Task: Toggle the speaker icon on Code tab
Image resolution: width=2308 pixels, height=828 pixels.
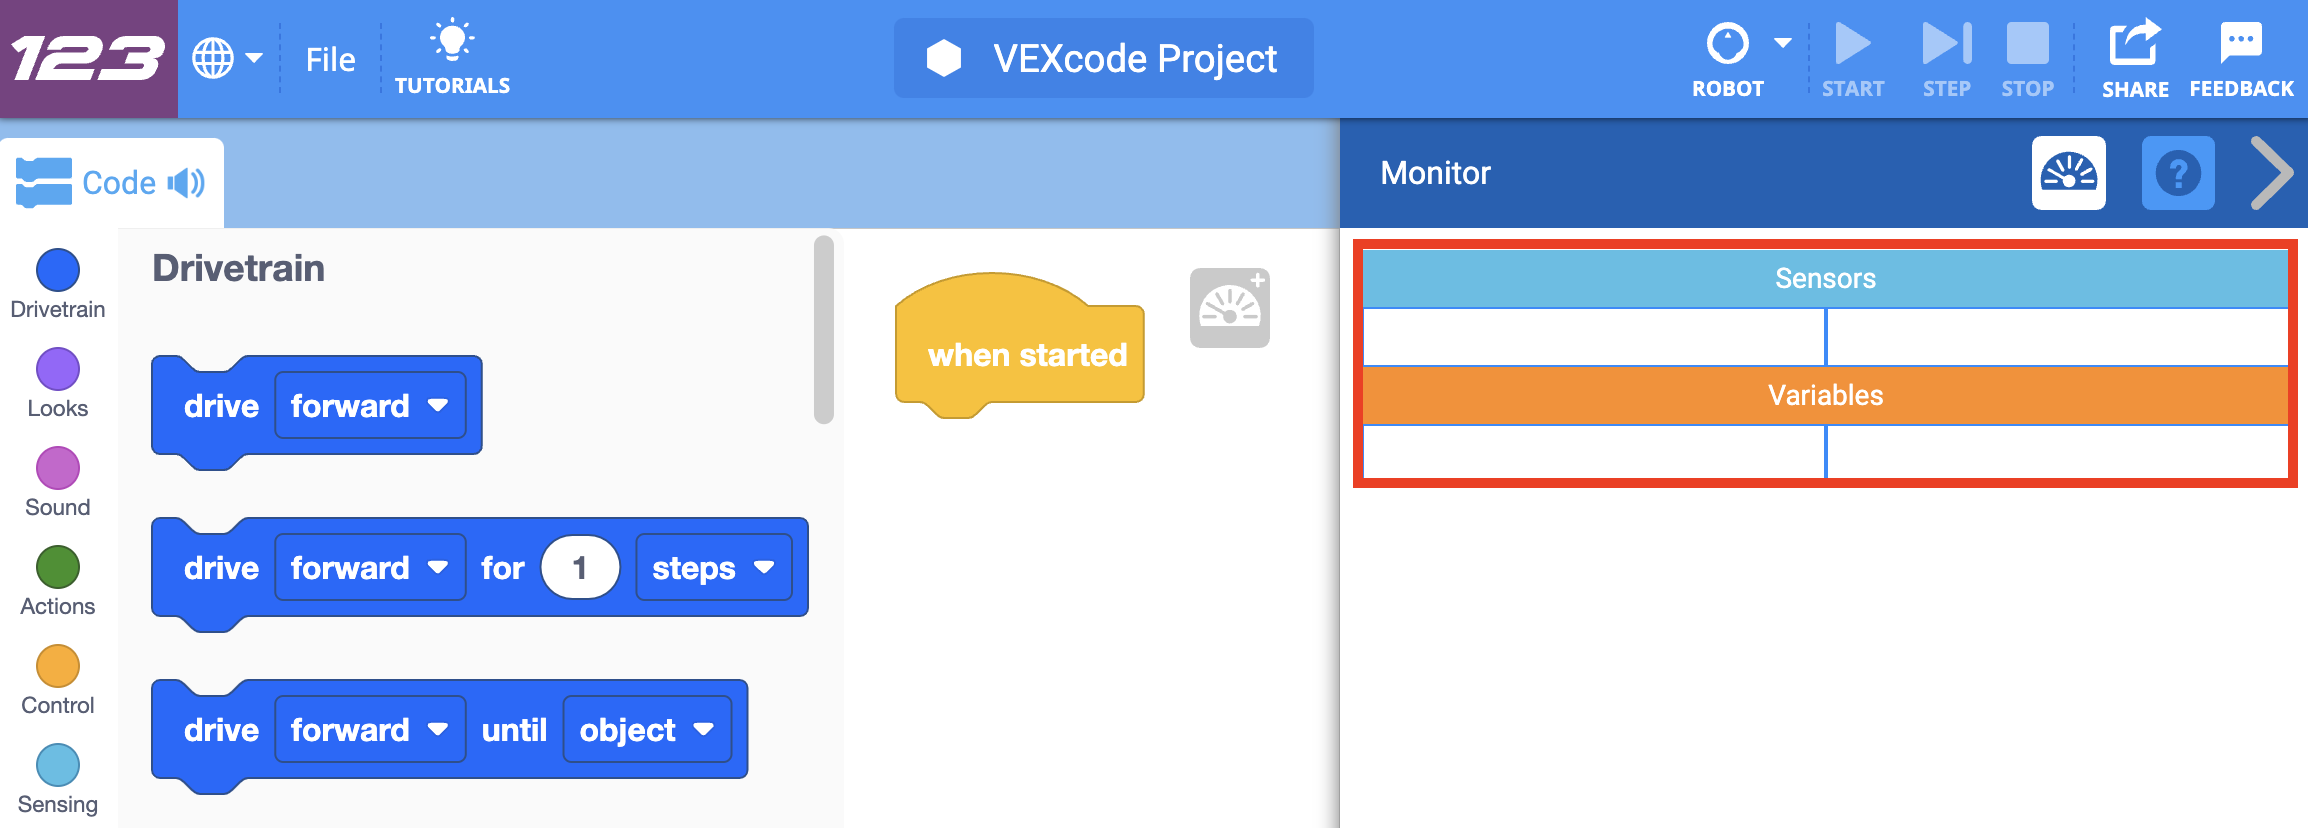Action: point(186,183)
